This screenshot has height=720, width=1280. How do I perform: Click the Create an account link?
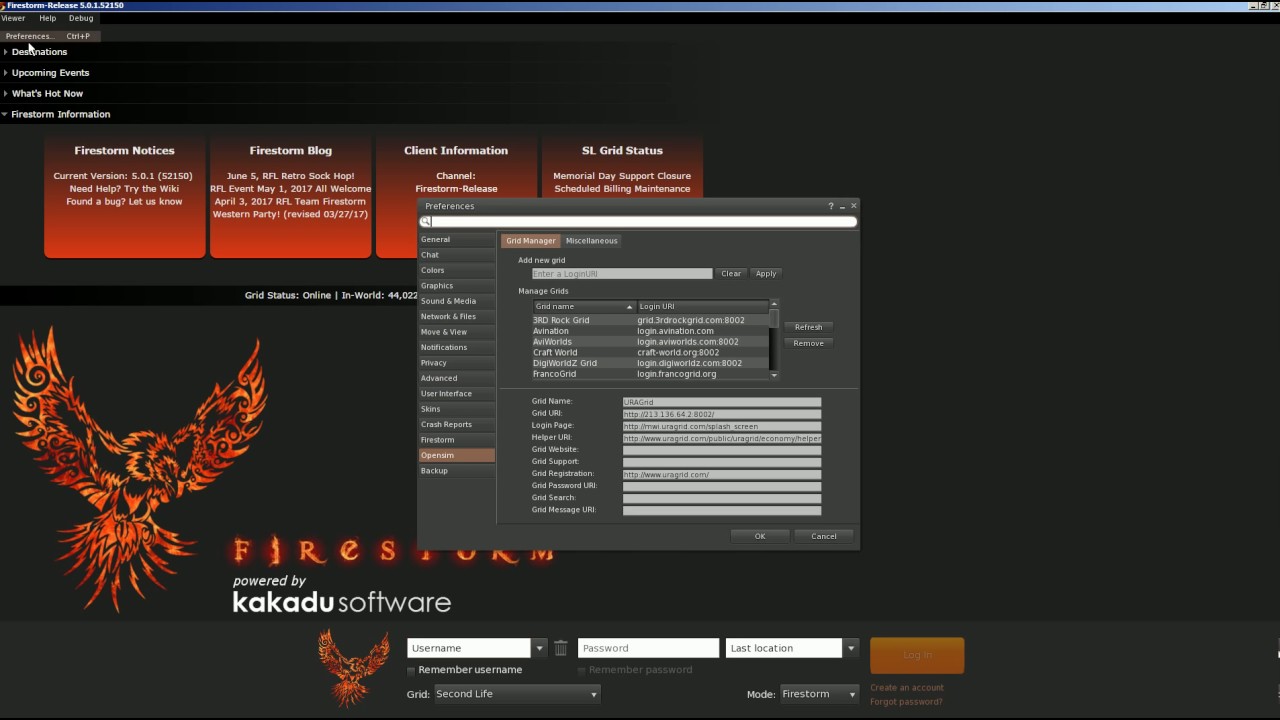click(x=907, y=688)
